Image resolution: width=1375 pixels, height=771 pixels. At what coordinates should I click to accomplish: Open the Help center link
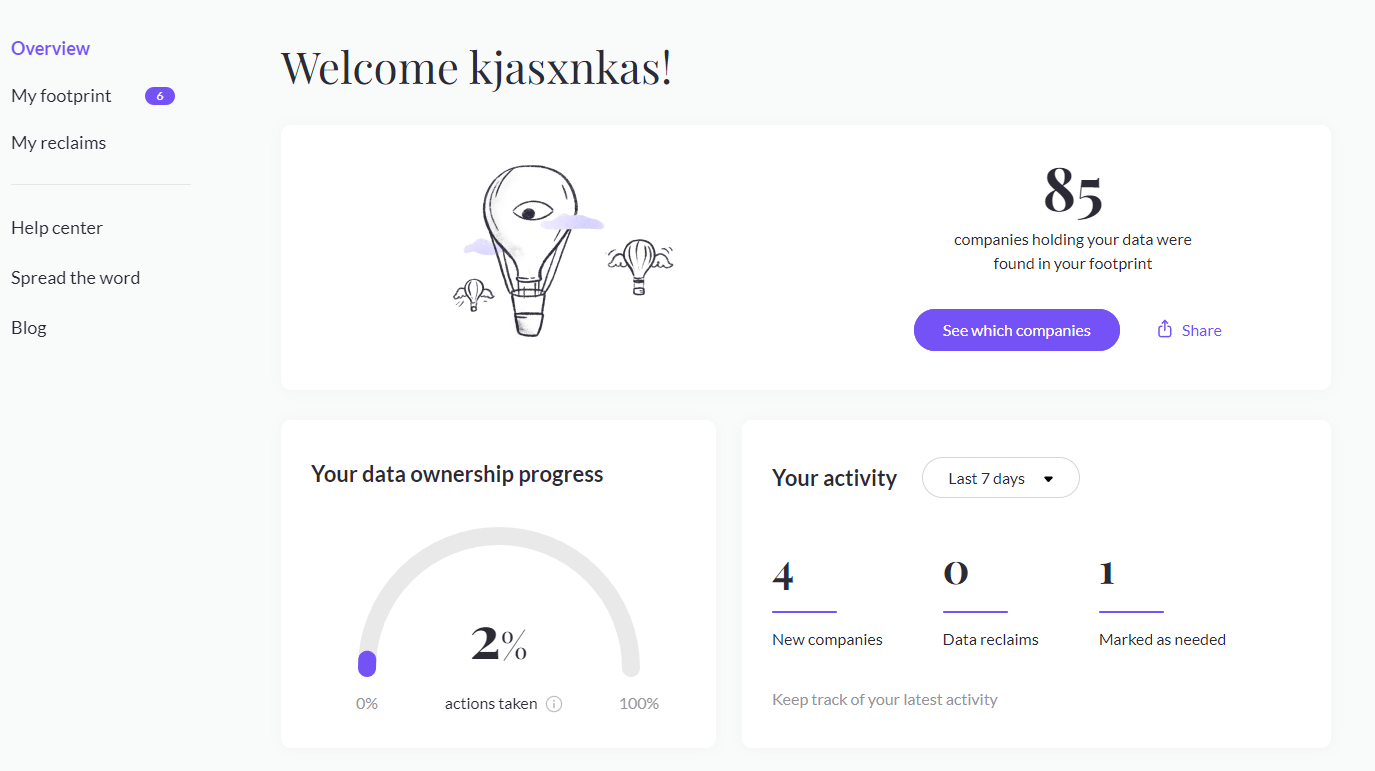click(57, 228)
